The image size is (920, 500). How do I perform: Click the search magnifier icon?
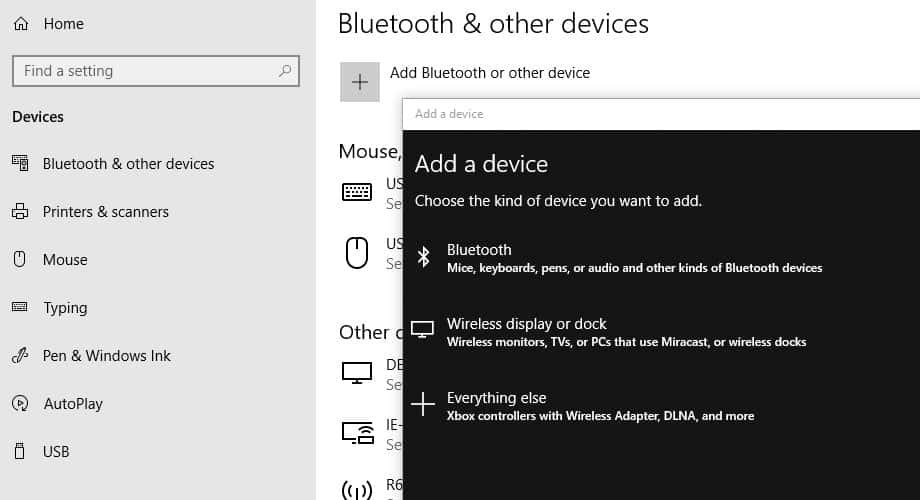286,71
